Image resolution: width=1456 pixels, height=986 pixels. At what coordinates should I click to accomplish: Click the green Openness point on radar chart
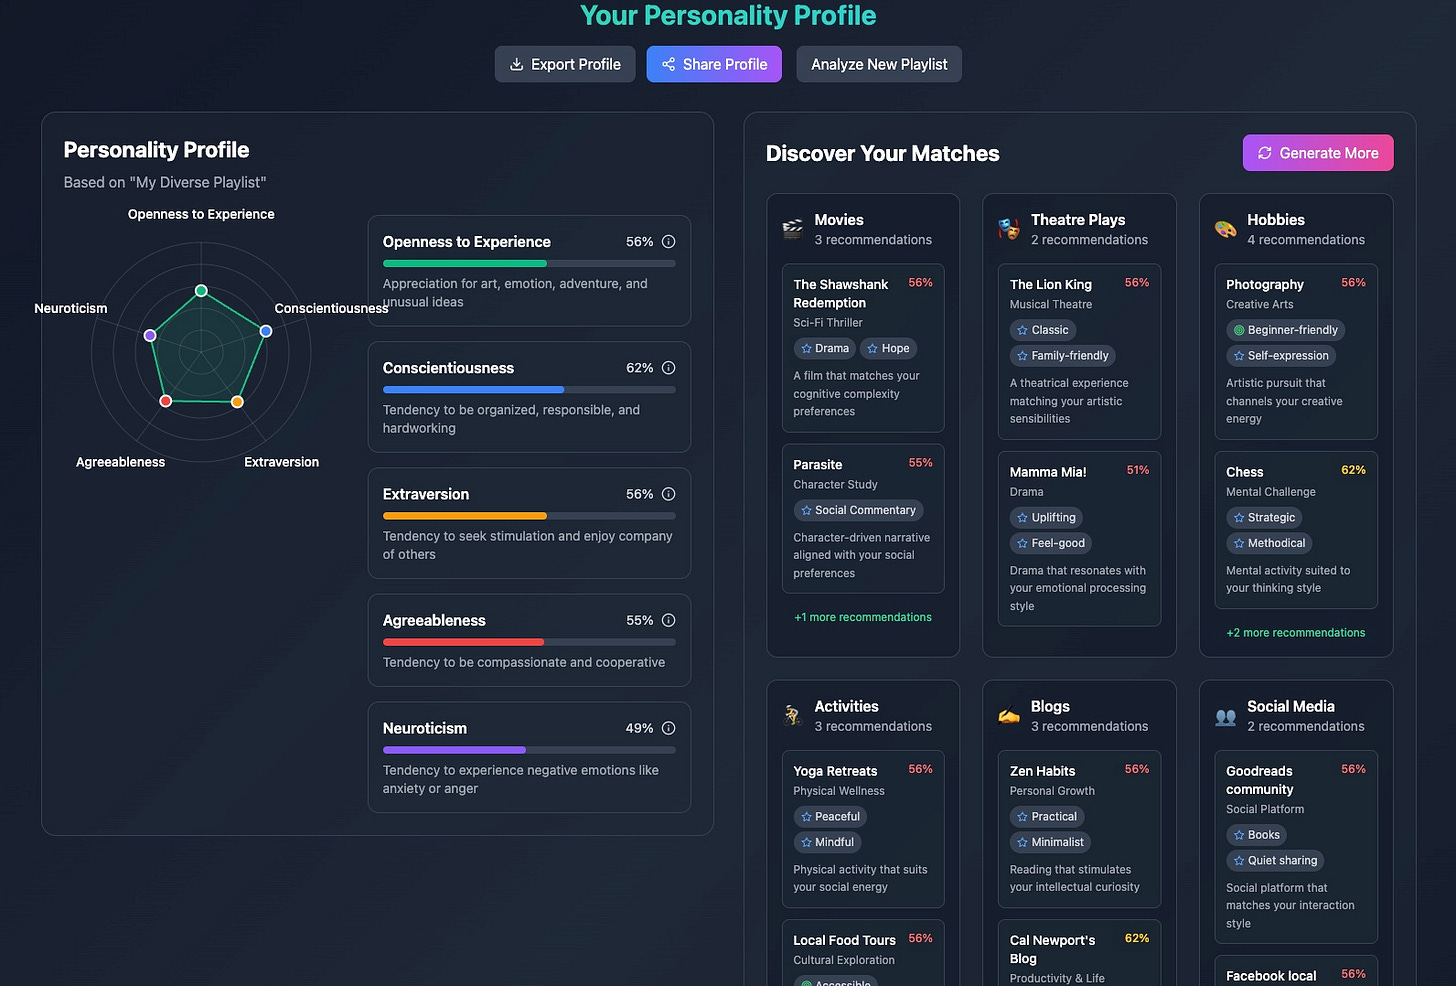tap(201, 291)
